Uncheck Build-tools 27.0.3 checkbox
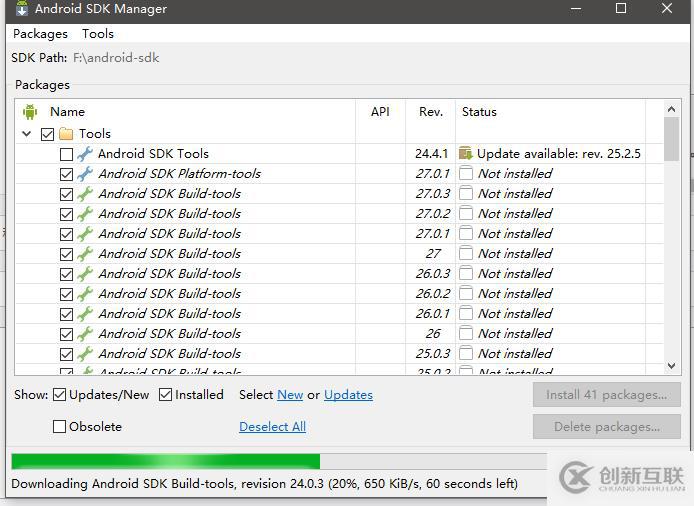The height and width of the screenshot is (506, 694). 66,194
